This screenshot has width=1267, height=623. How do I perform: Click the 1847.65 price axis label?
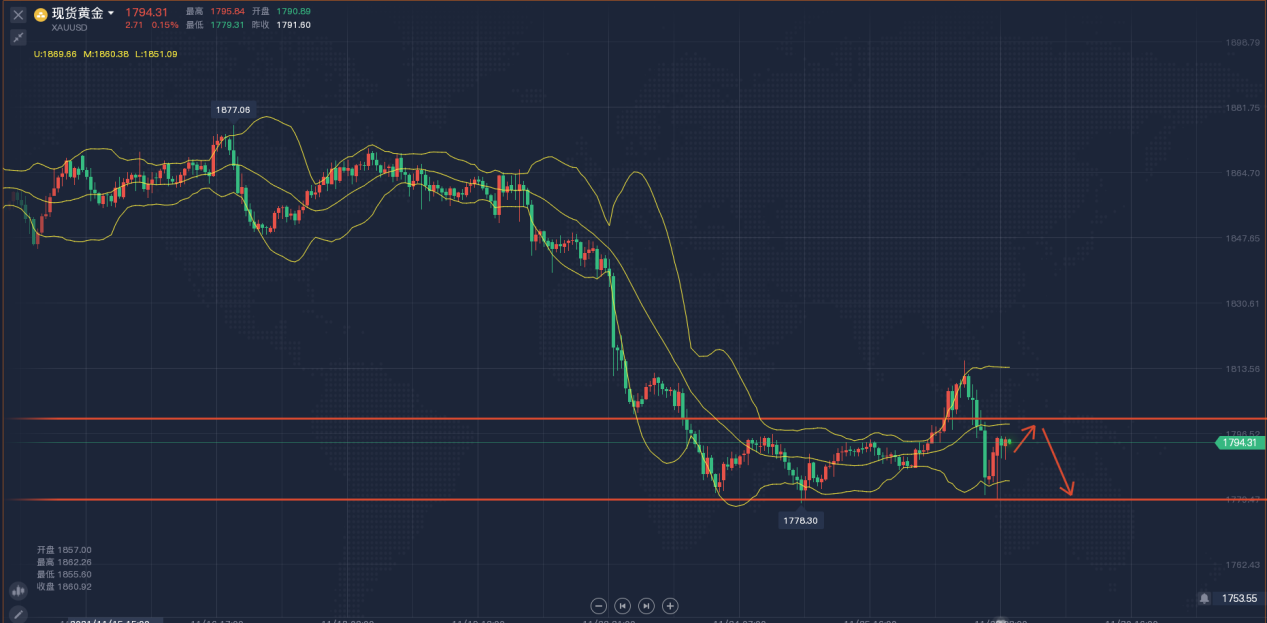[1243, 238]
